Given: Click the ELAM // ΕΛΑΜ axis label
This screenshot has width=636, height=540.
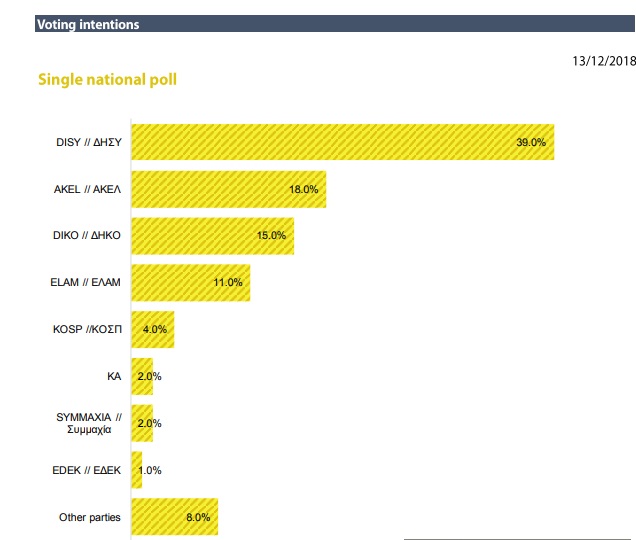Looking at the screenshot, I should (88, 283).
